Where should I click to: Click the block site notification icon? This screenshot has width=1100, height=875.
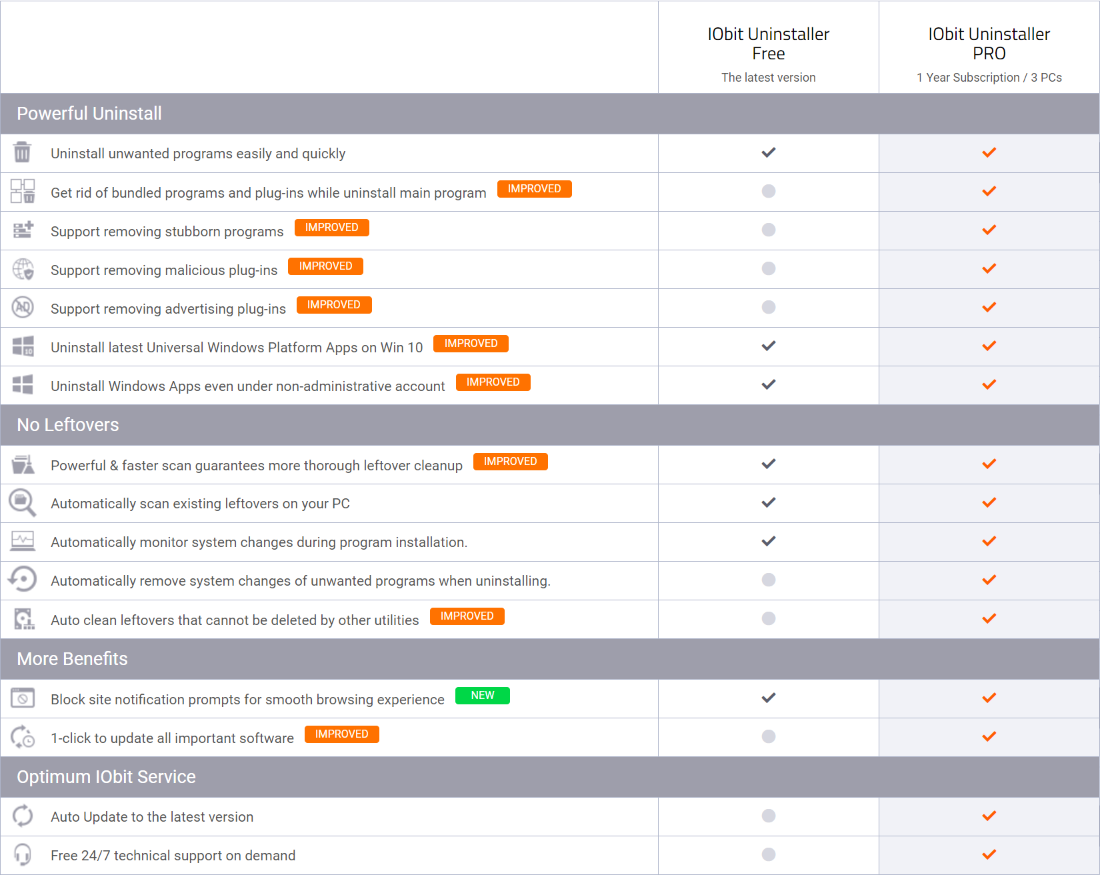tap(22, 698)
